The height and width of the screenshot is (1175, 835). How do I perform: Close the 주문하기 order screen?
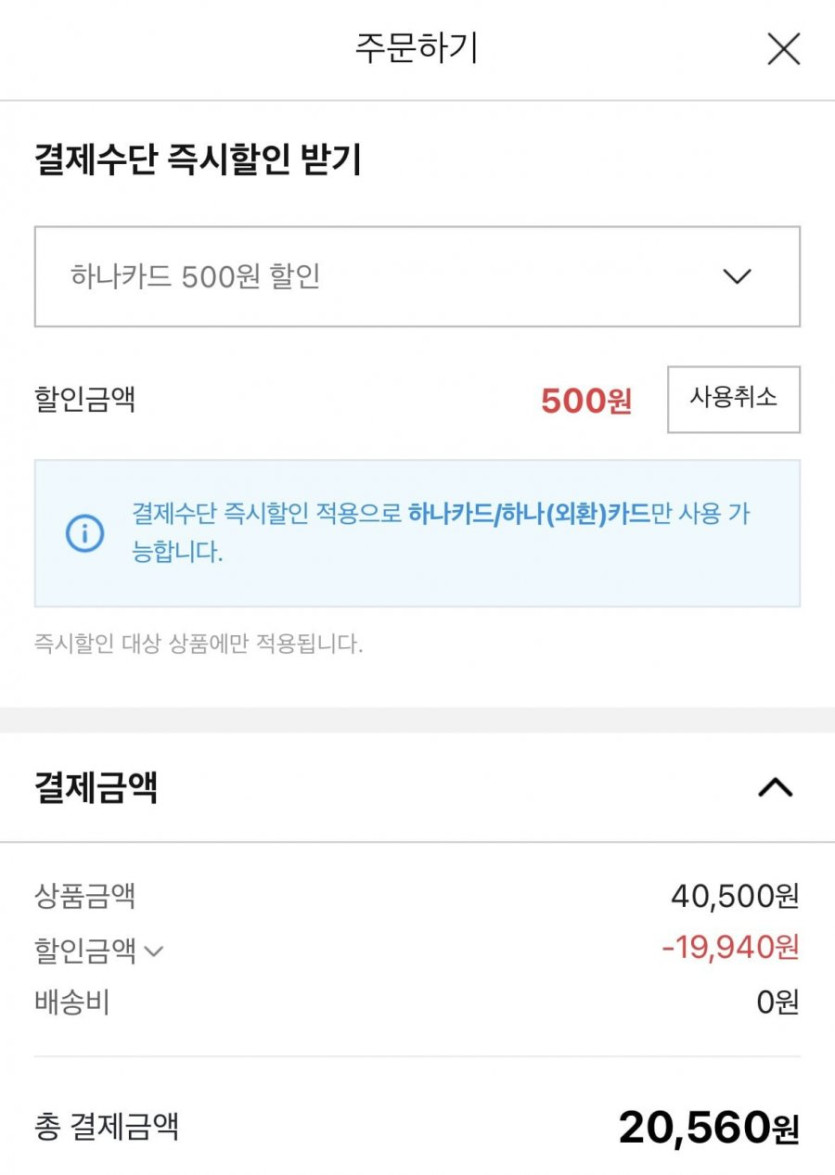pyautogui.click(x=783, y=49)
